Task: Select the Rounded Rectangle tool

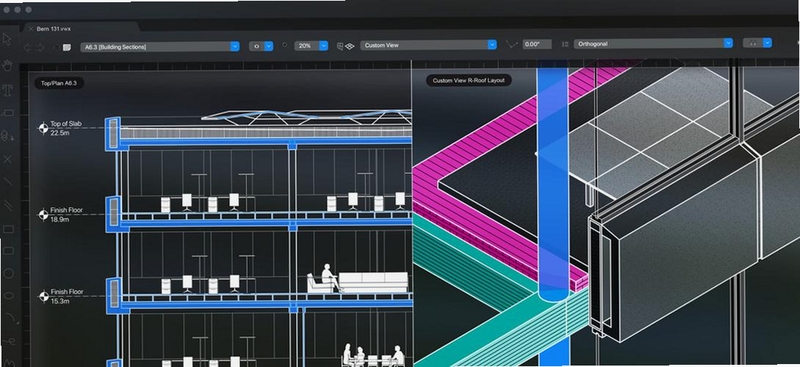Action: coord(8,251)
